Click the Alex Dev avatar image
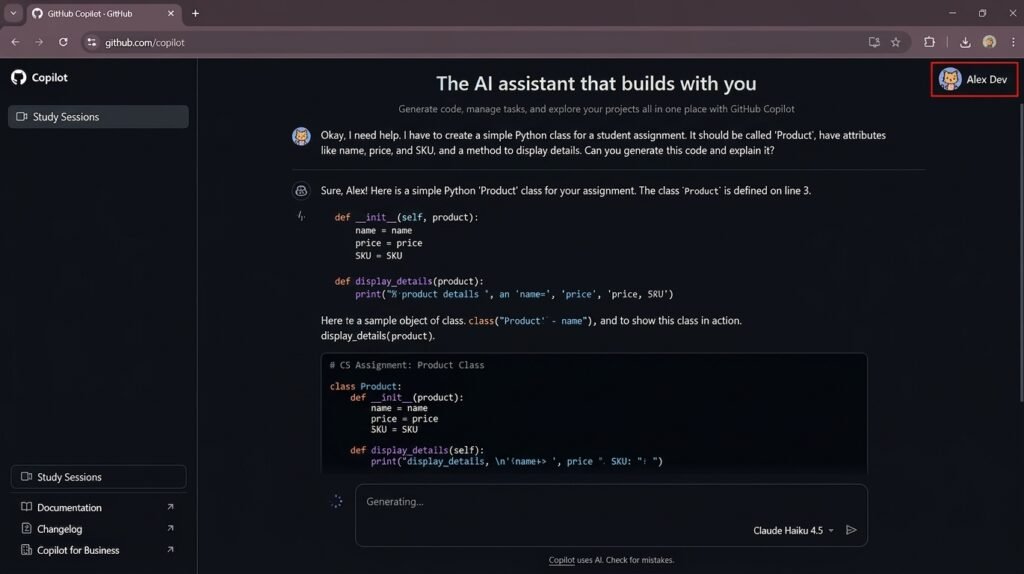Viewport: 1024px width, 574px height. pyautogui.click(x=950, y=80)
